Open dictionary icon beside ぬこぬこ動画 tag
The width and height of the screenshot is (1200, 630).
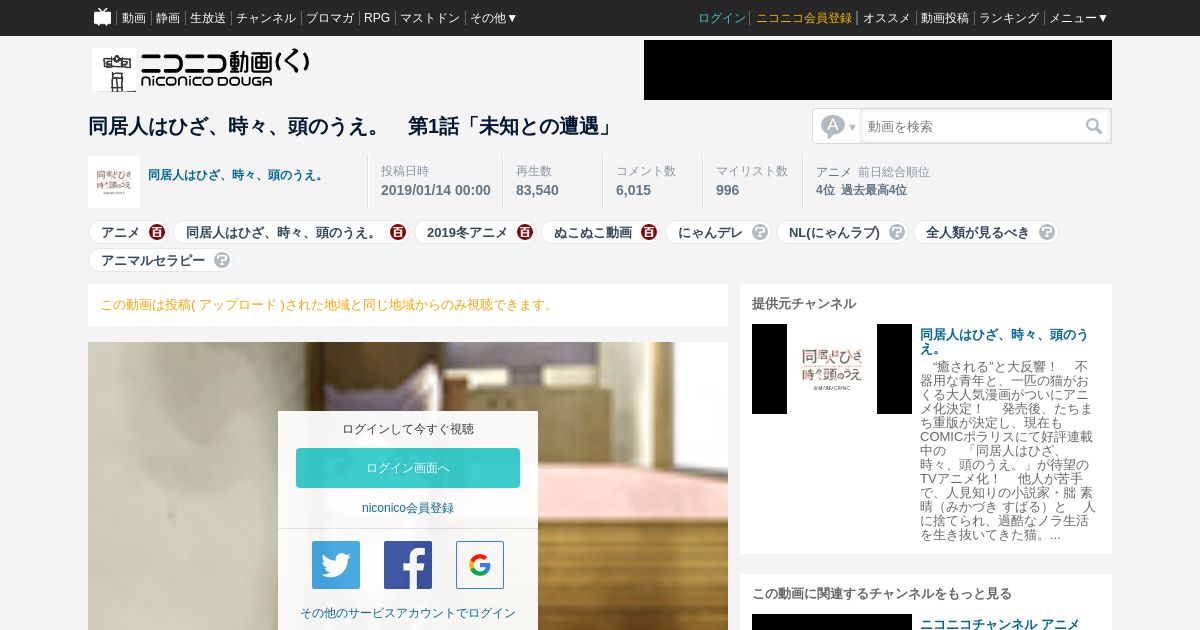(x=649, y=232)
